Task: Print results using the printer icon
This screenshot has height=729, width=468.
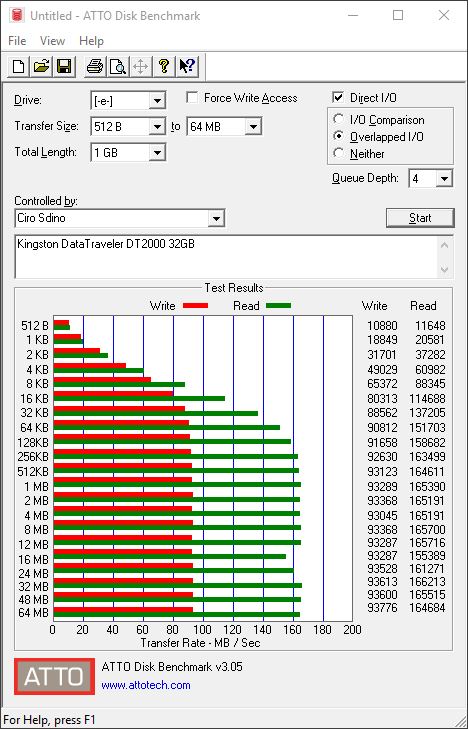Action: [95, 66]
